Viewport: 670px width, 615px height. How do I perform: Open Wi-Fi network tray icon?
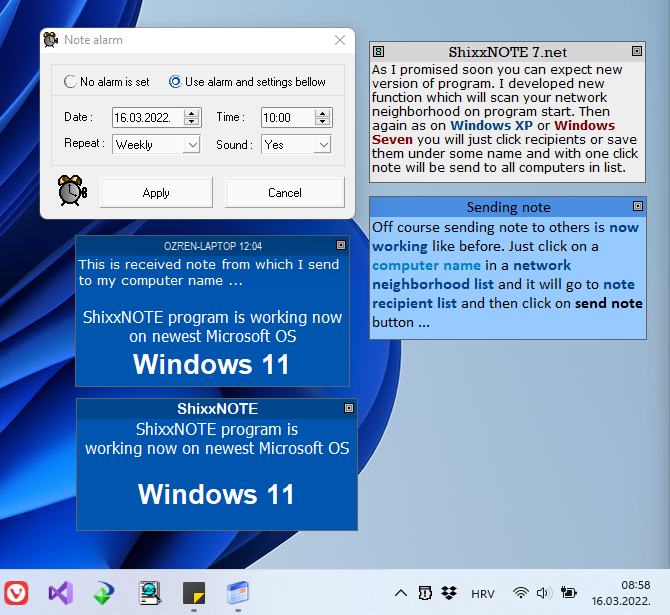click(x=520, y=593)
